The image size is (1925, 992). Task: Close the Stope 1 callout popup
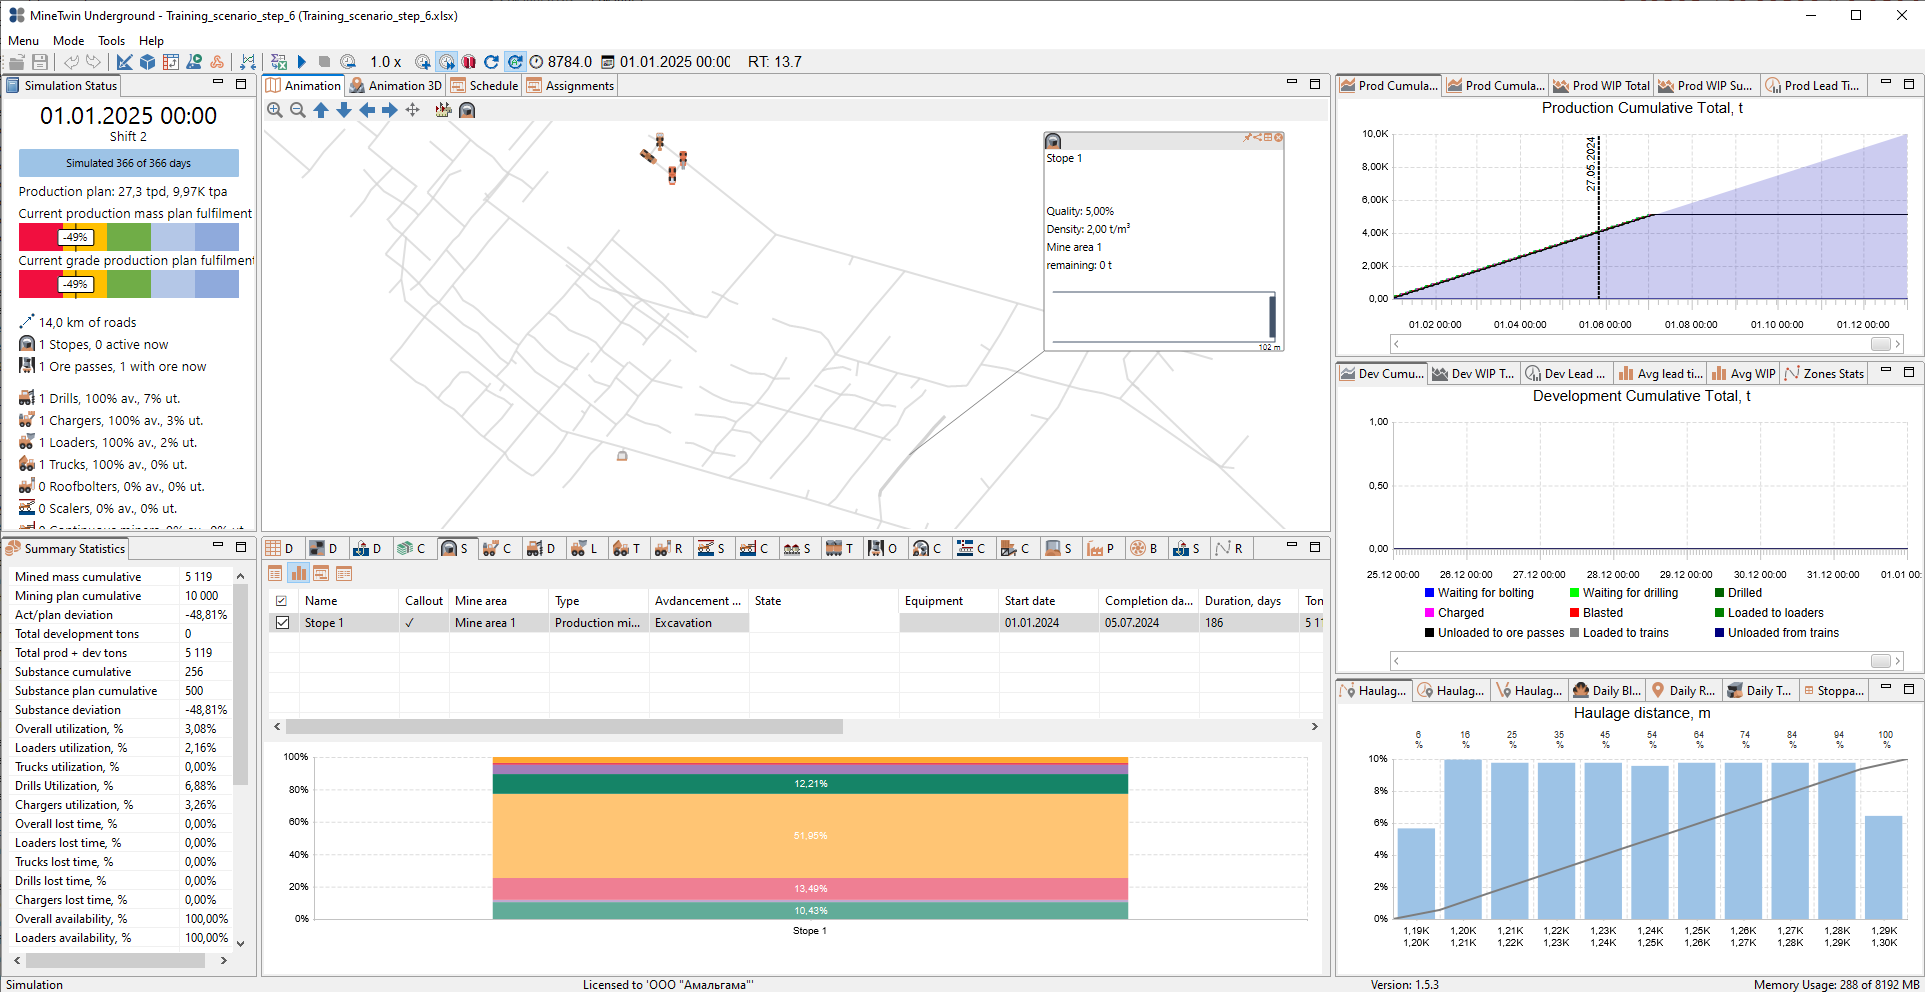(1278, 138)
